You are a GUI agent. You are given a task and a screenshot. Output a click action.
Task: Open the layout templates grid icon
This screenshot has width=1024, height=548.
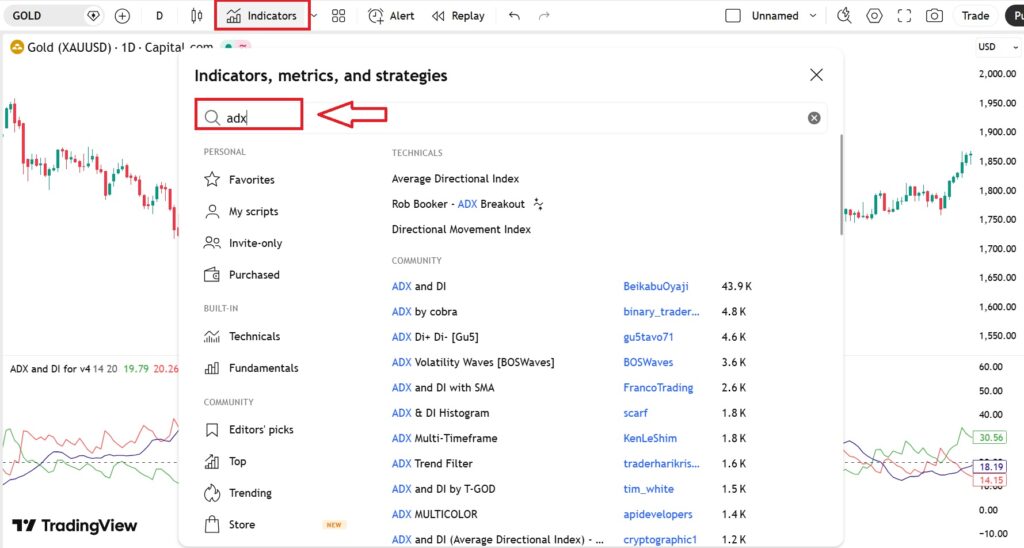[339, 16]
